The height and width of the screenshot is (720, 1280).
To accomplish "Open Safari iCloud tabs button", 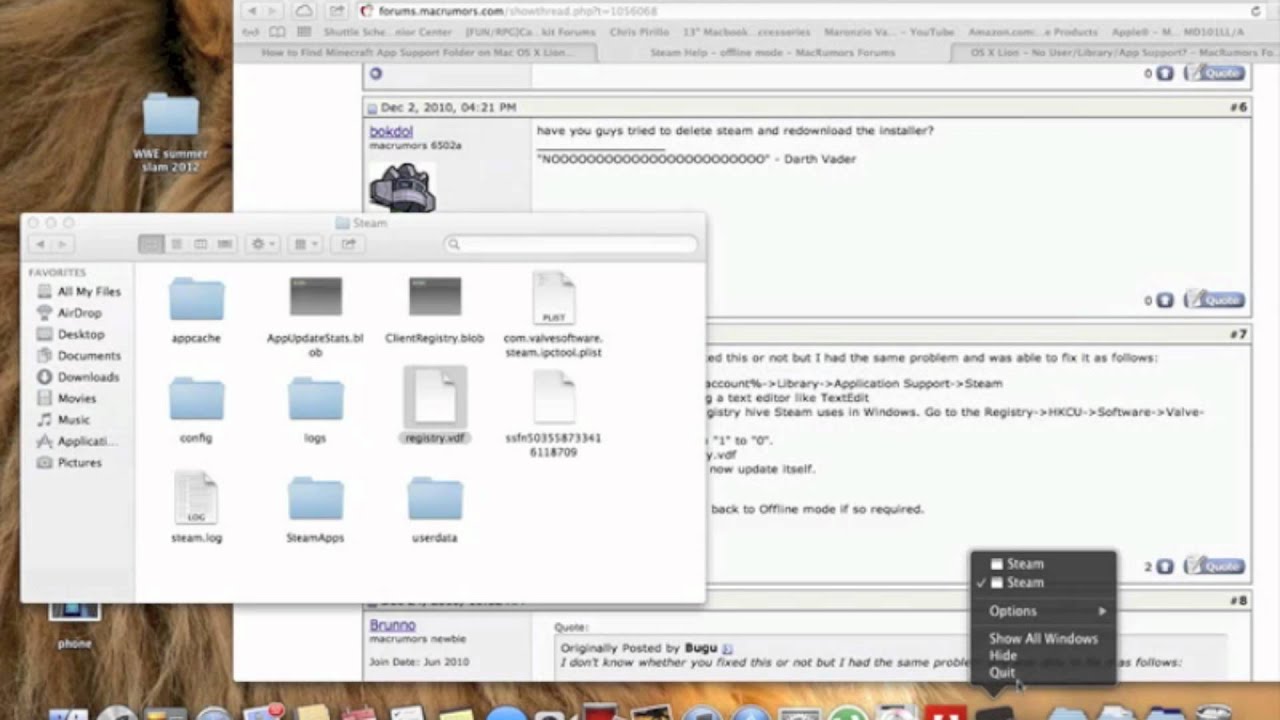I will click(304, 11).
